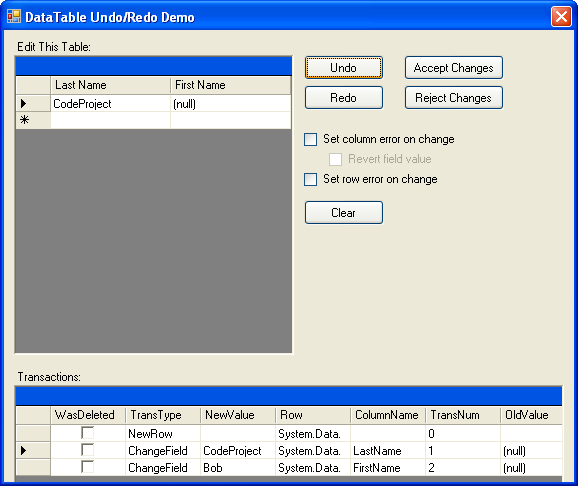Toggle WasDeleted checkbox for Bob transaction

pyautogui.click(x=87, y=467)
